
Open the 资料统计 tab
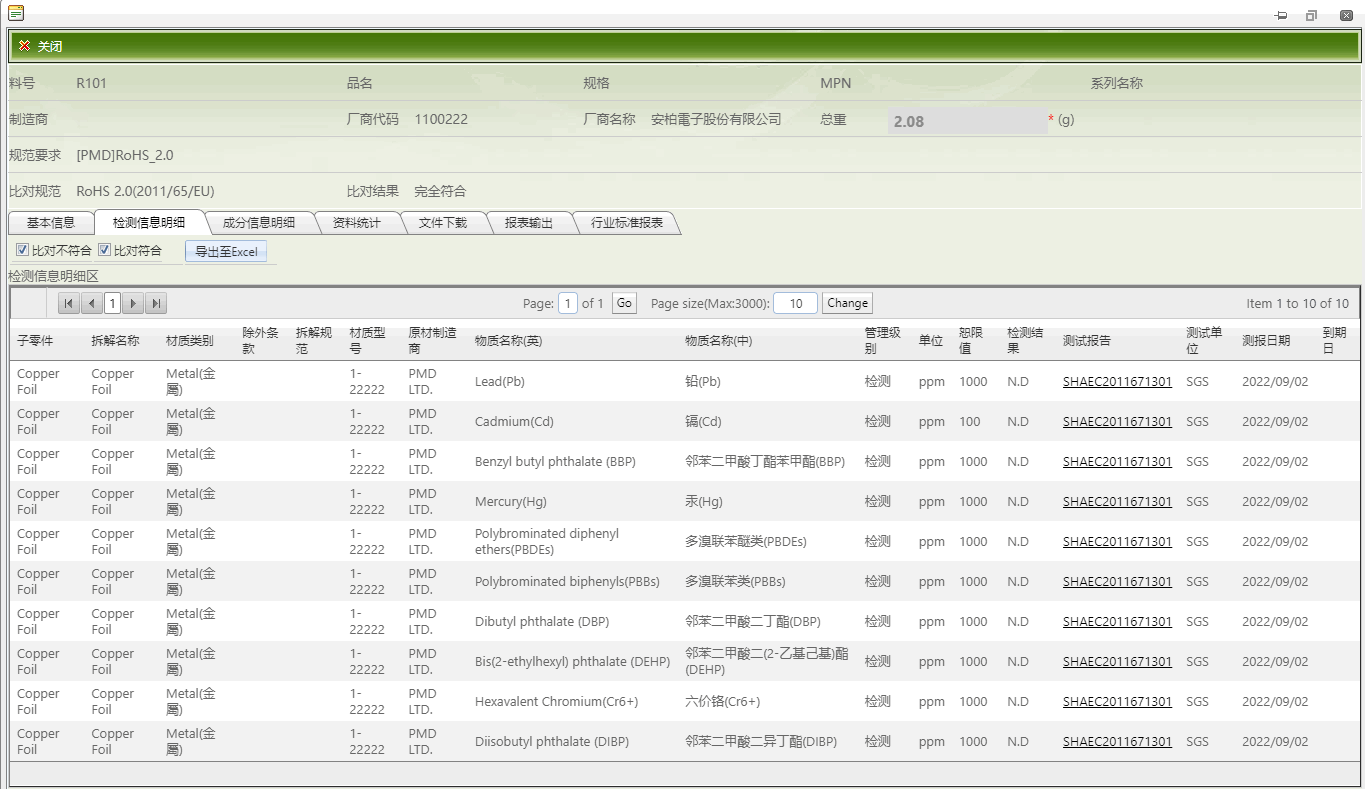(x=357, y=223)
